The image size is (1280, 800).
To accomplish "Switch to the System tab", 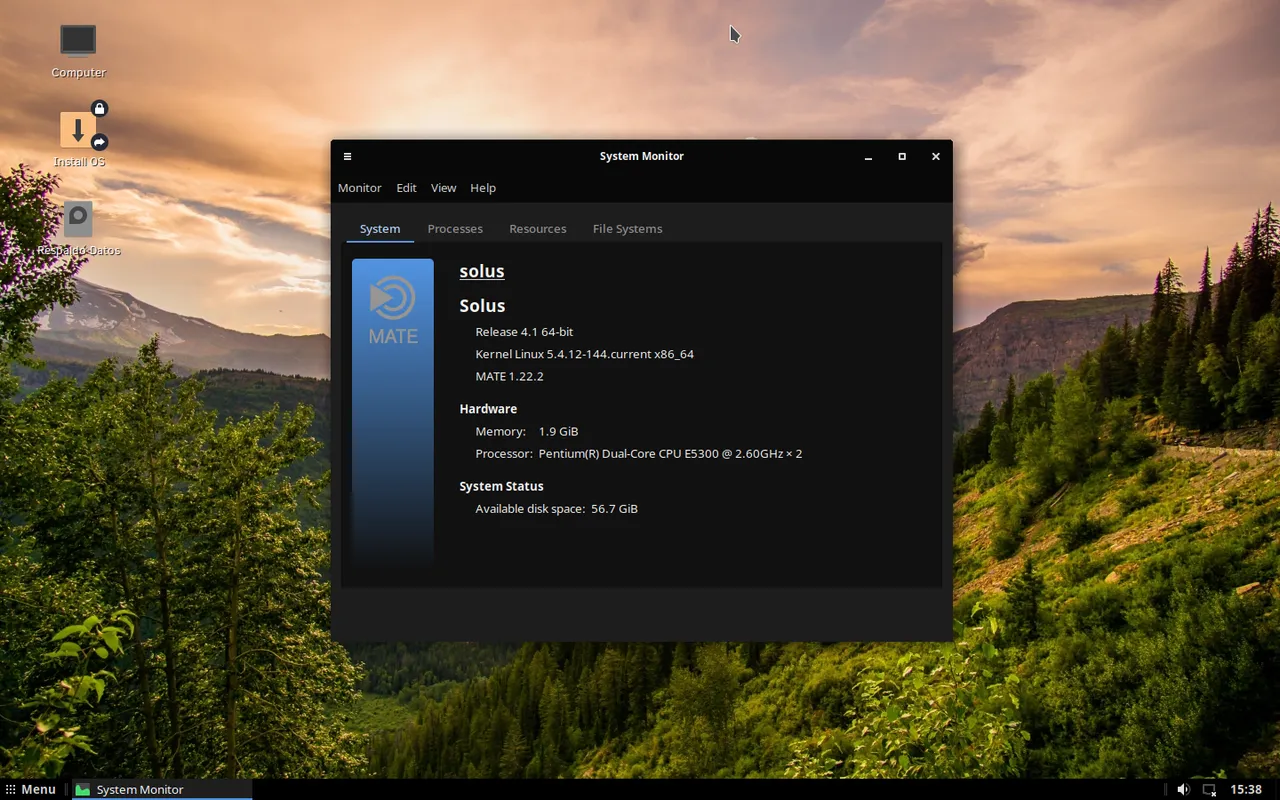I will click(x=380, y=229).
